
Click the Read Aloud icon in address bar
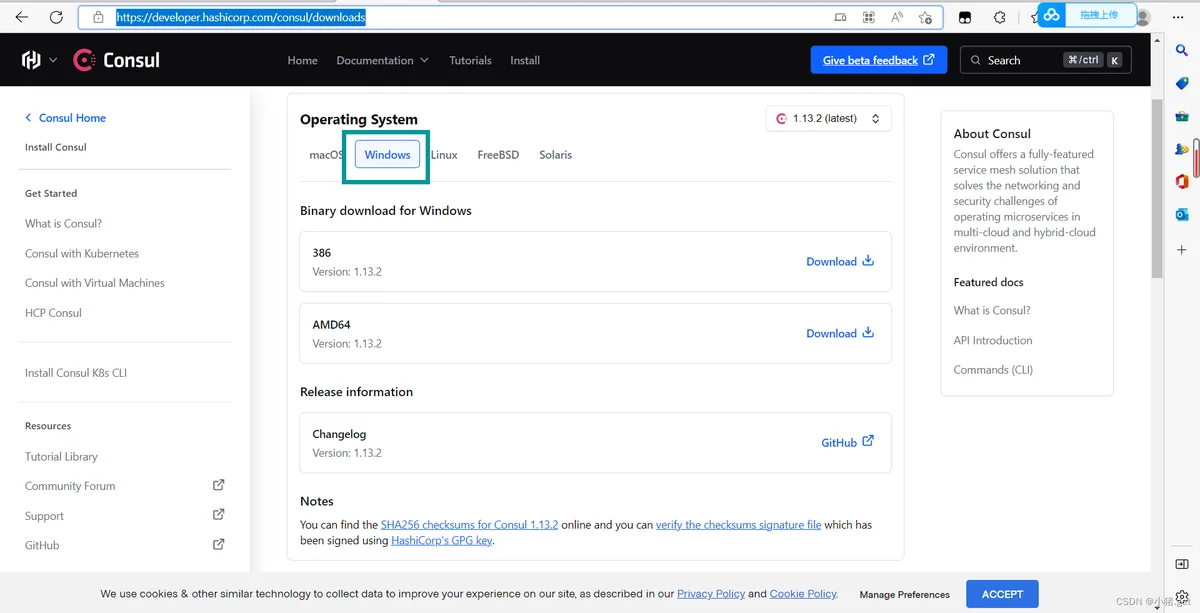click(x=897, y=17)
